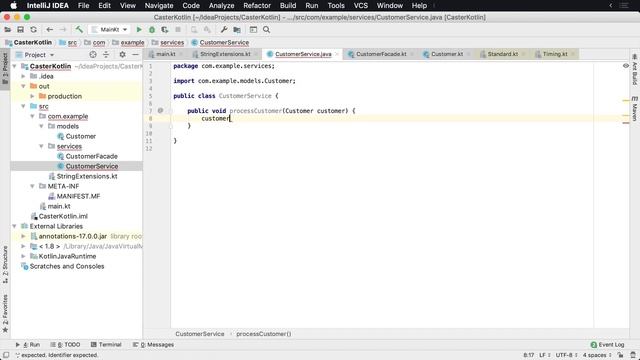Viewport: 640px width, 360px height.
Task: Open Project Structure toolbar icon
Action: tap(237, 29)
